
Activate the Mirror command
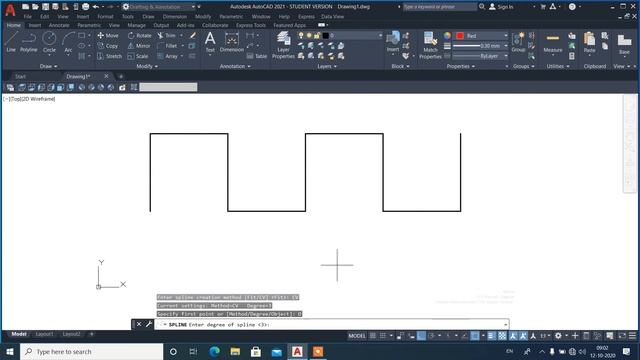pyautogui.click(x=139, y=46)
